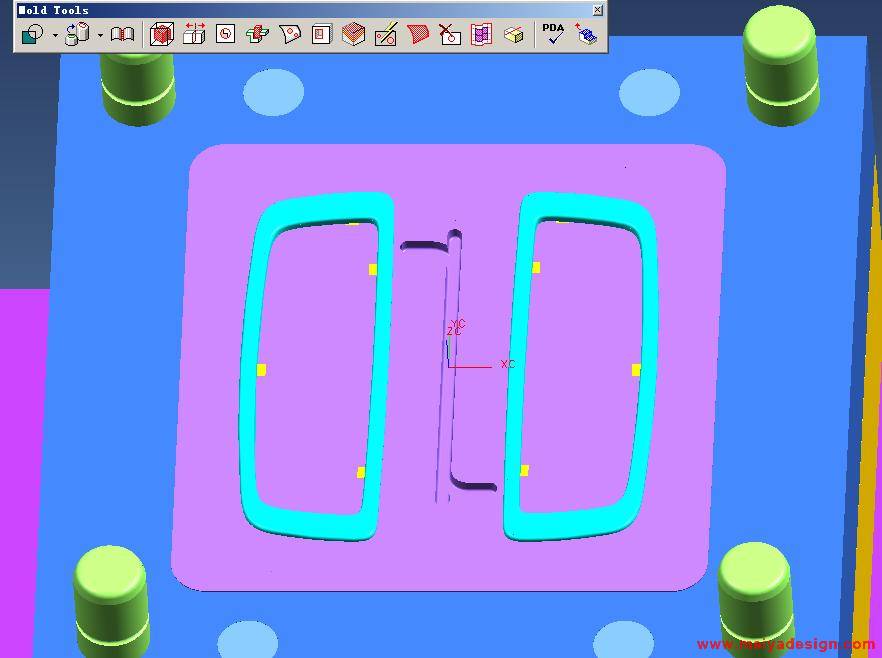Expand the dropdown arrow beside the Boolean icon
The height and width of the screenshot is (658, 882).
55,35
